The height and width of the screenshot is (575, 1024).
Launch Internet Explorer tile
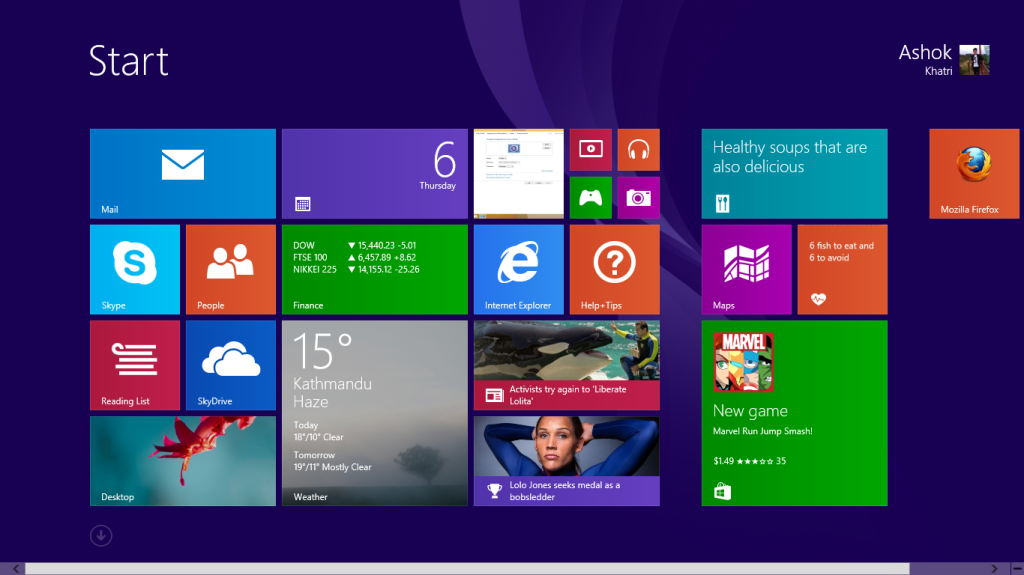point(518,269)
